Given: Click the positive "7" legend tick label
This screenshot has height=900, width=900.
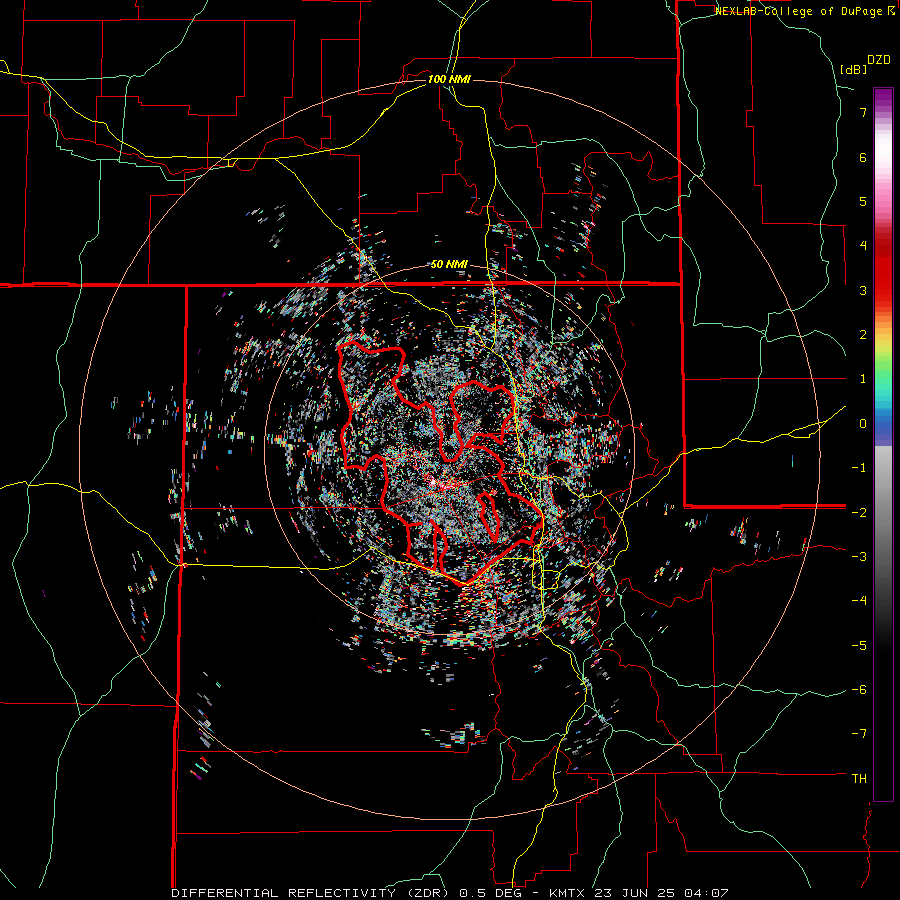Looking at the screenshot, I should tap(863, 112).
